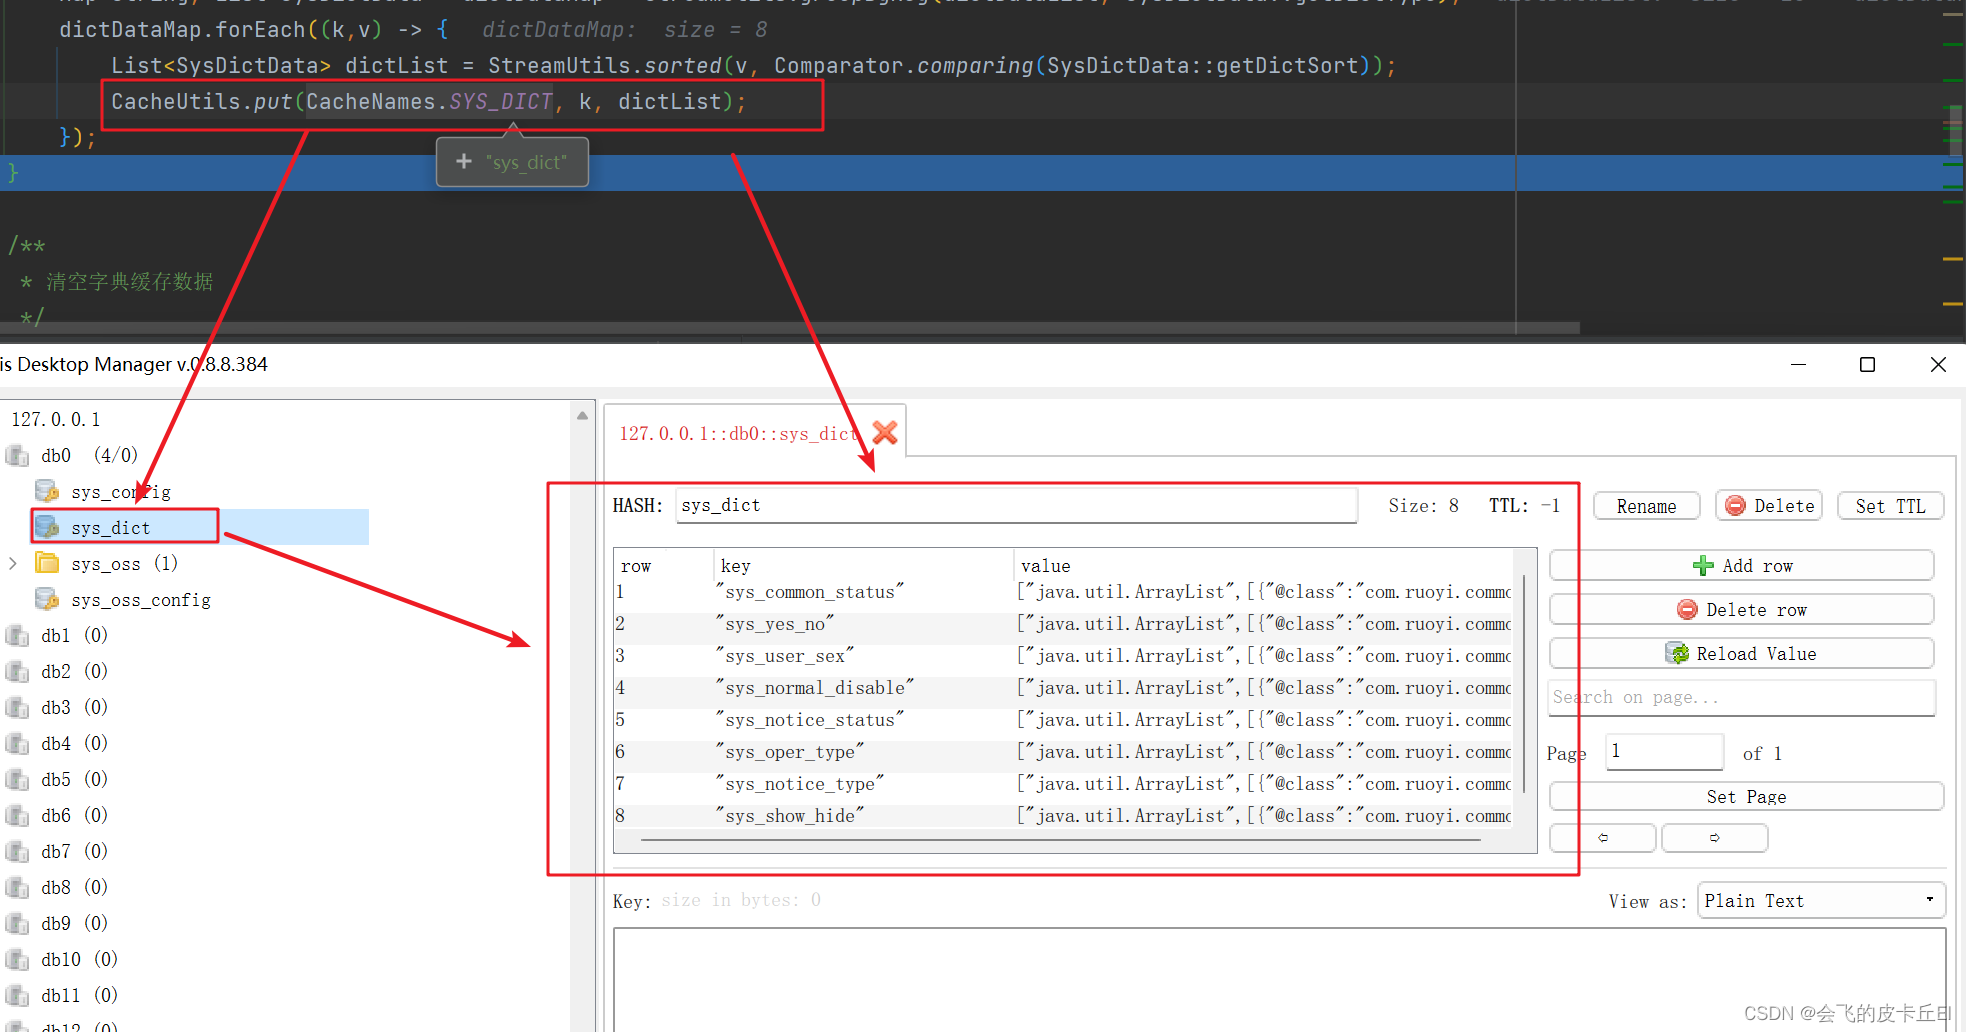Click the Delete row minus icon
1966x1032 pixels.
(x=1686, y=609)
